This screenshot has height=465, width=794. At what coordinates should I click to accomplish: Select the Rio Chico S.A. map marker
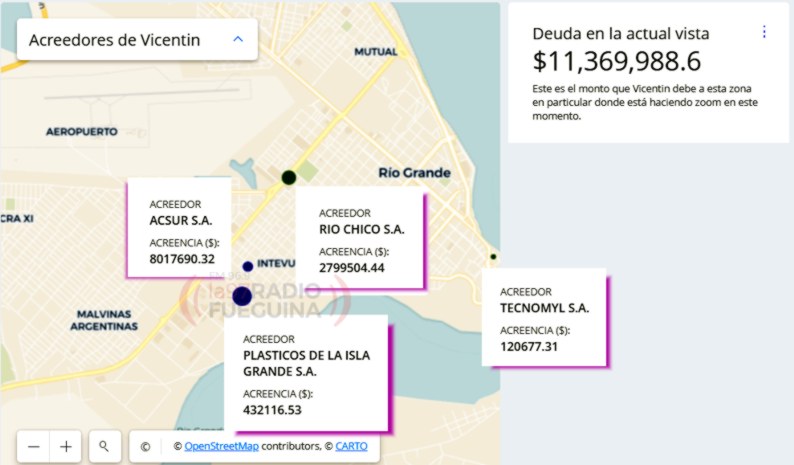289,177
